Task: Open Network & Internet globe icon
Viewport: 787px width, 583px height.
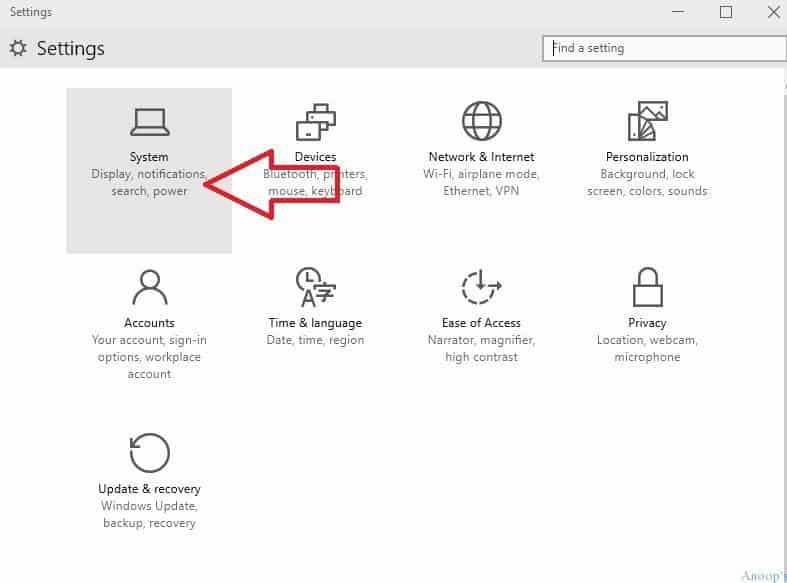Action: 481,121
